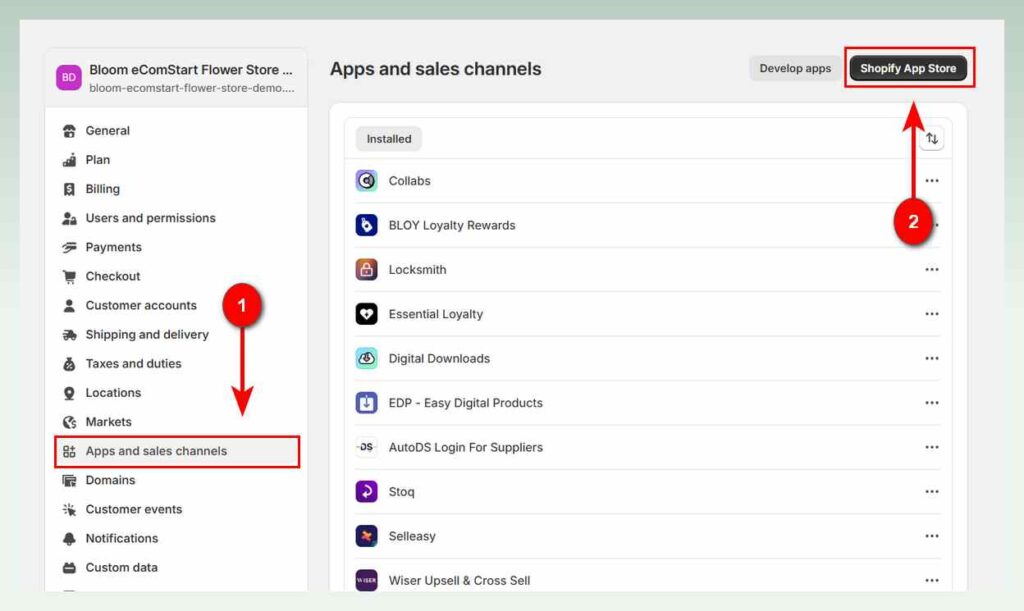Click the AutoDS Login For Suppliers name

click(x=466, y=447)
